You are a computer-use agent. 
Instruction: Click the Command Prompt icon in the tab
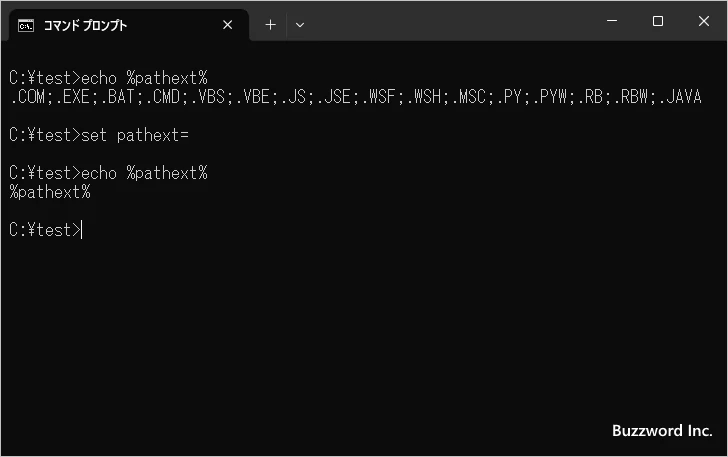pos(26,26)
